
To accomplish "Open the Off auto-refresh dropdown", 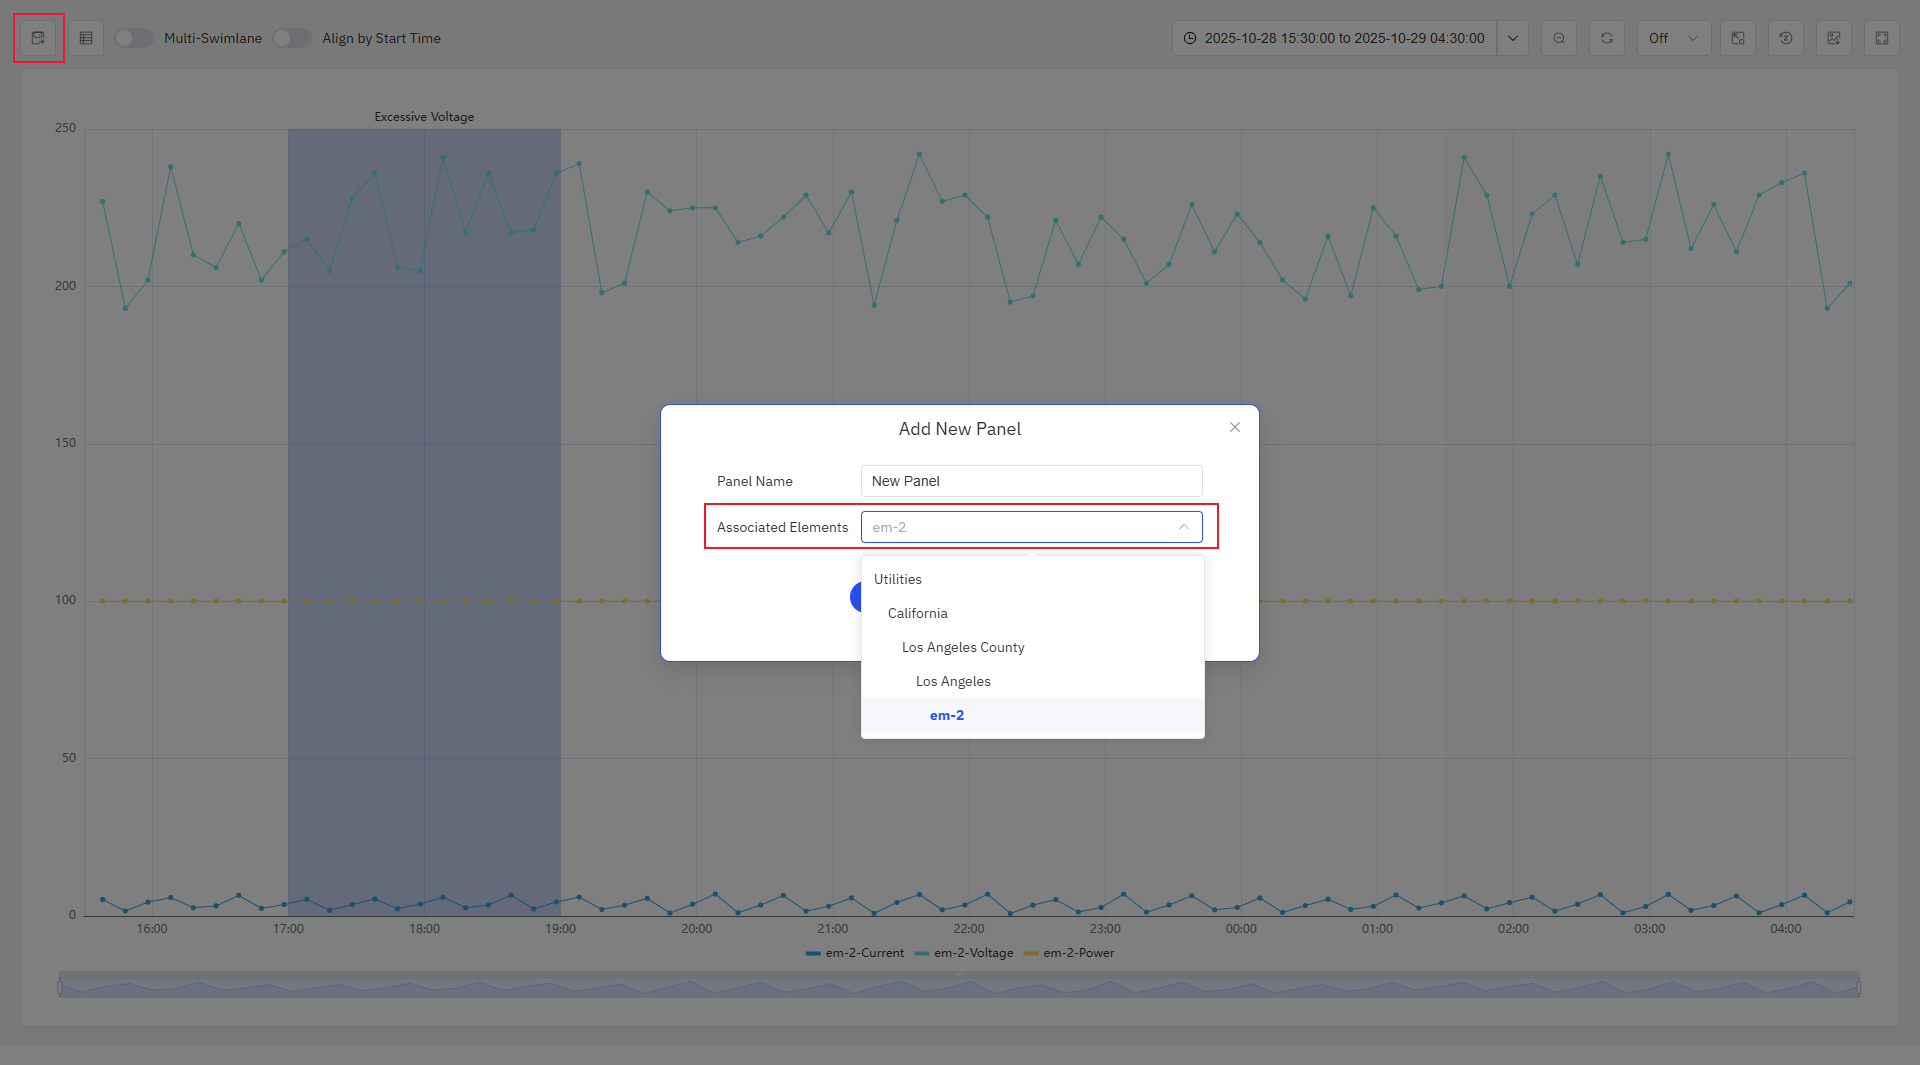I will pyautogui.click(x=1673, y=37).
